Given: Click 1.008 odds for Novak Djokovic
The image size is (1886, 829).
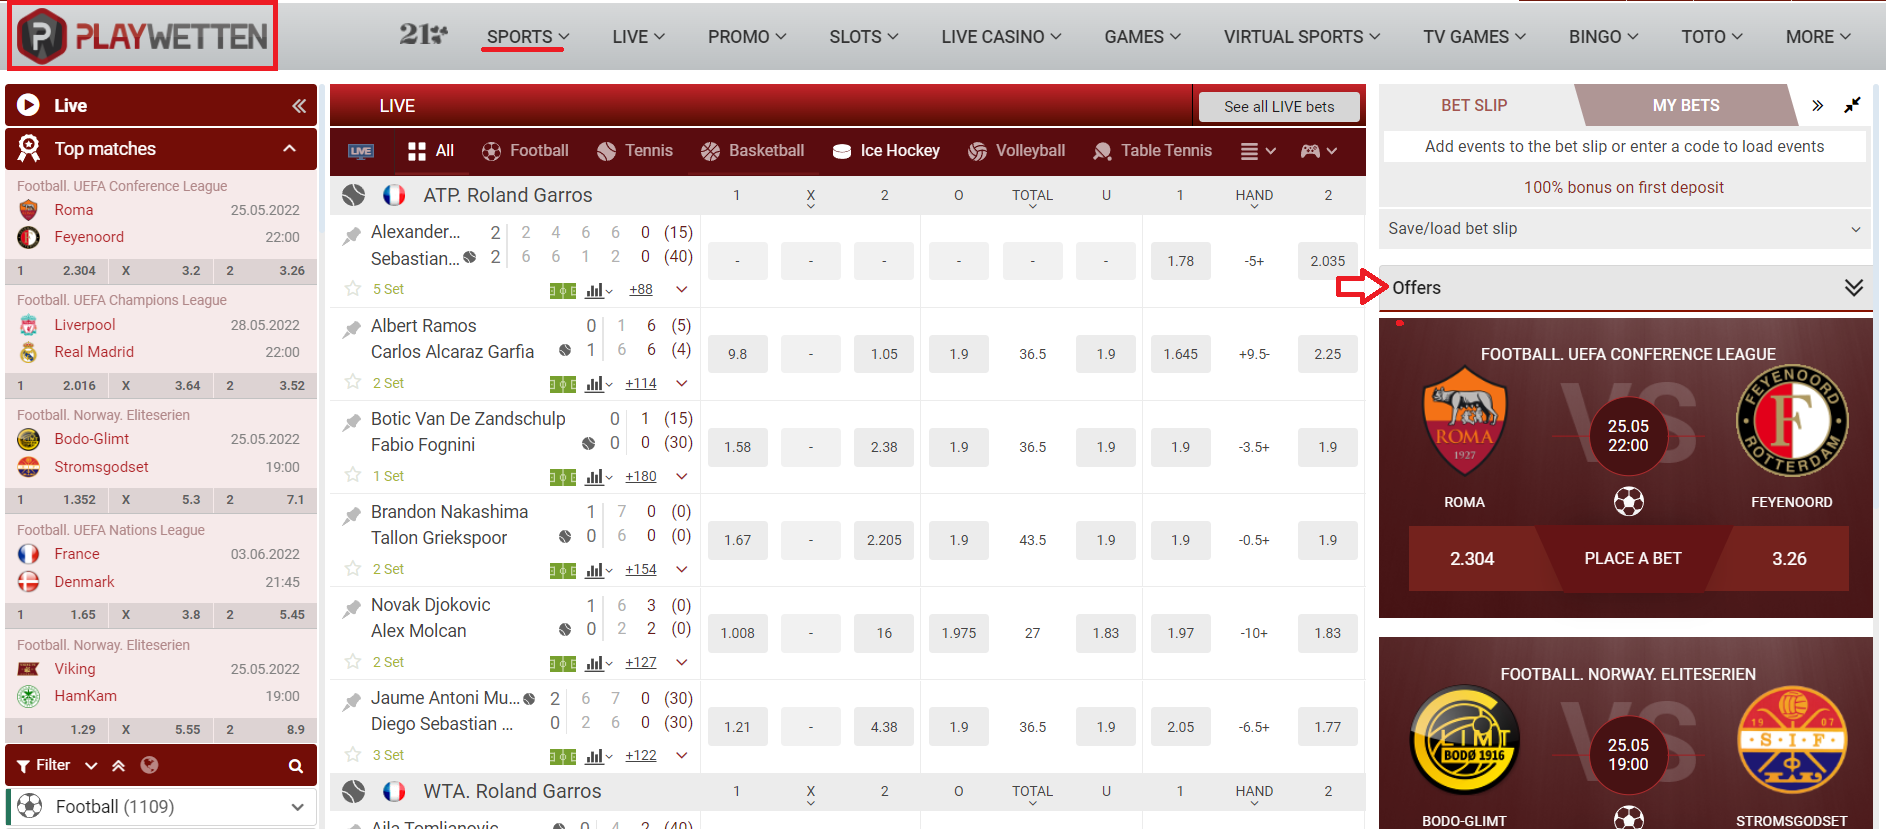Looking at the screenshot, I should pyautogui.click(x=737, y=633).
